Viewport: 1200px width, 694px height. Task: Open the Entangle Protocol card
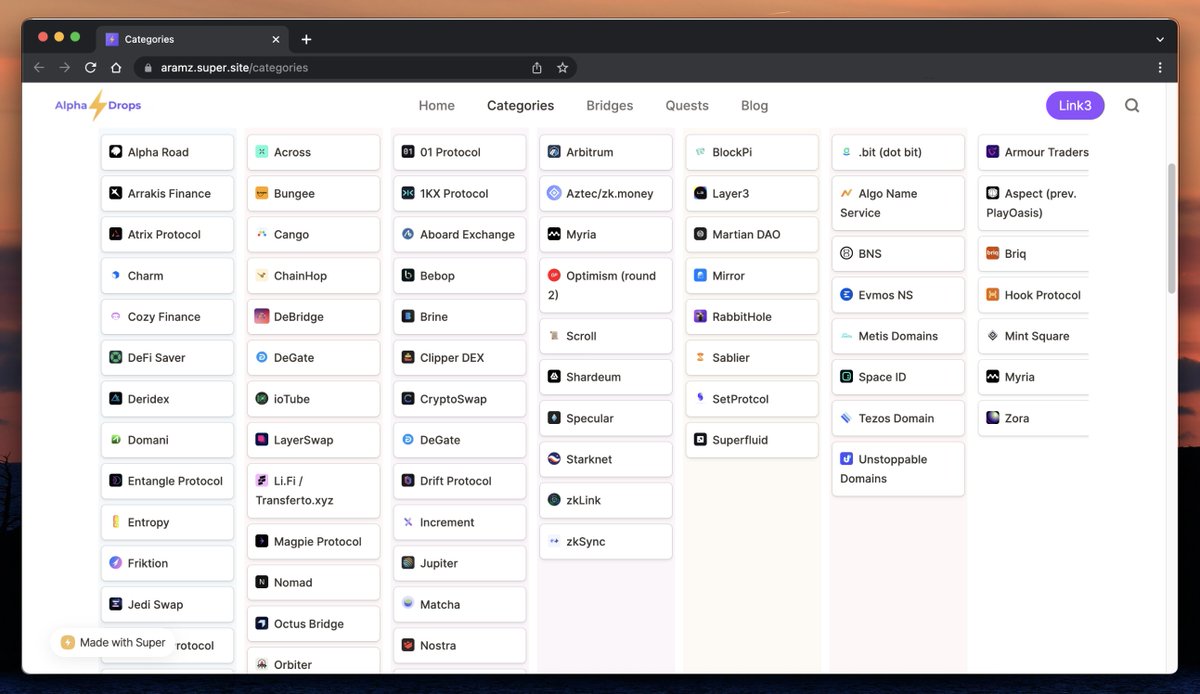pos(167,481)
